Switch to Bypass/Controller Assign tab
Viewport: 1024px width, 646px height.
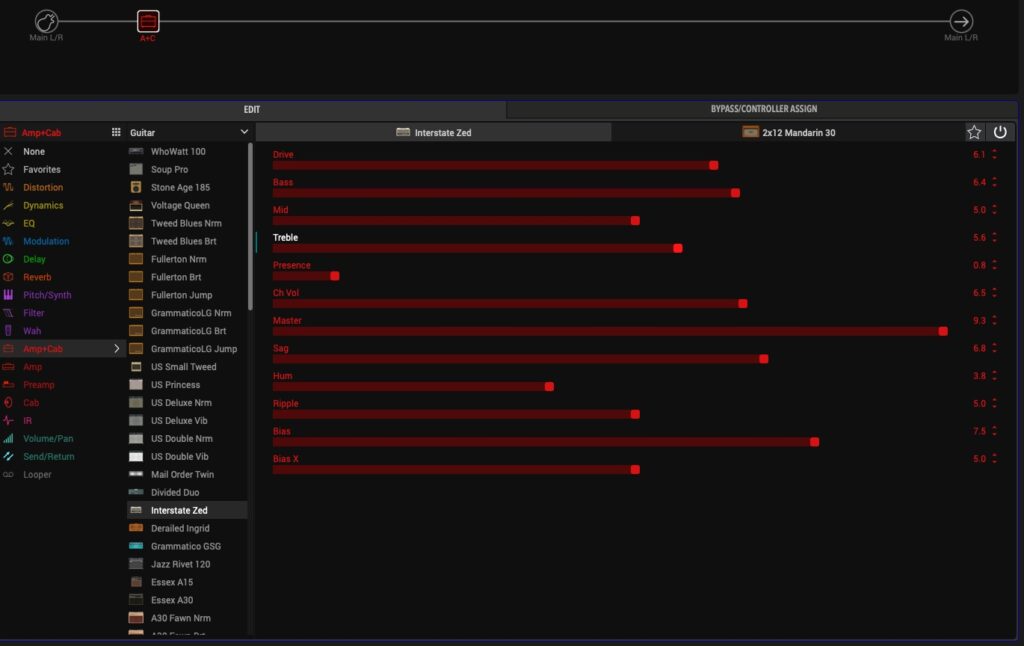763,109
